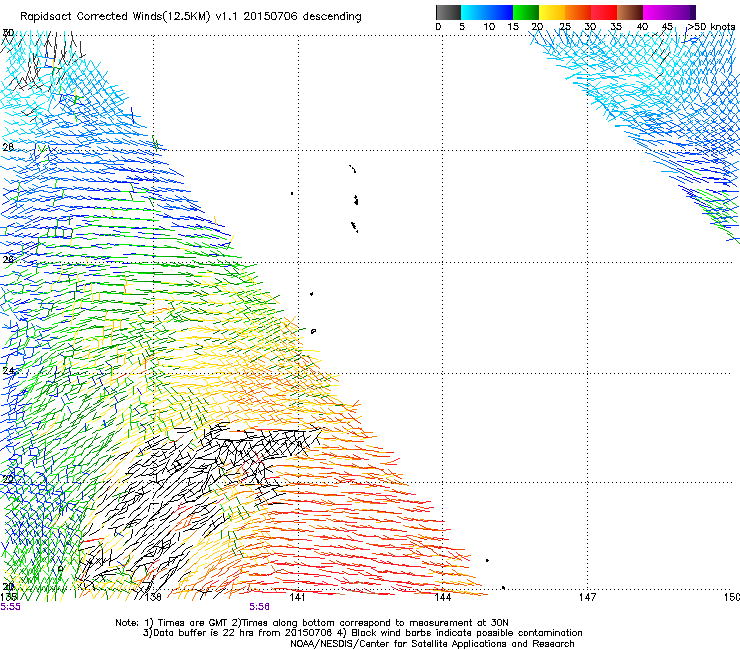The image size is (740, 650).
Task: Click the '28' latitude axis label
Action: (8, 147)
